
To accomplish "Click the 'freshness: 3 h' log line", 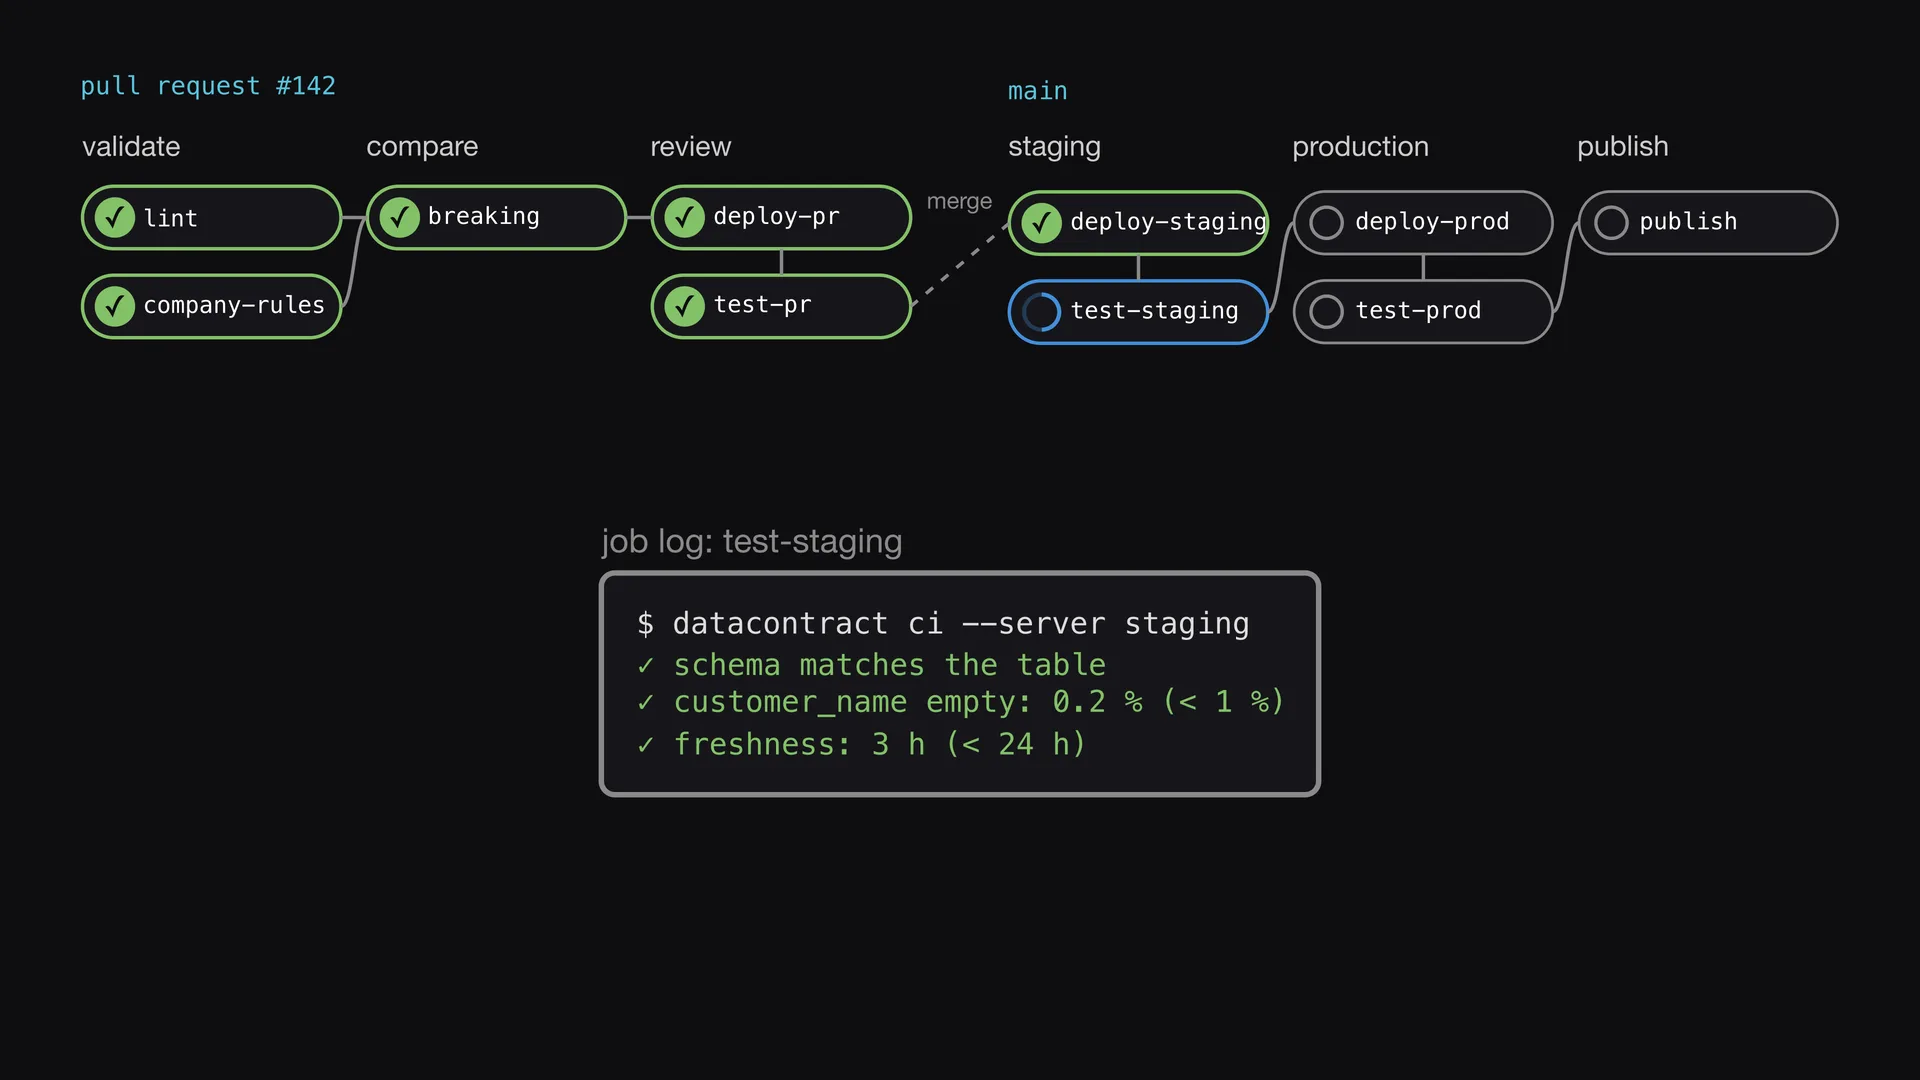I will [861, 745].
